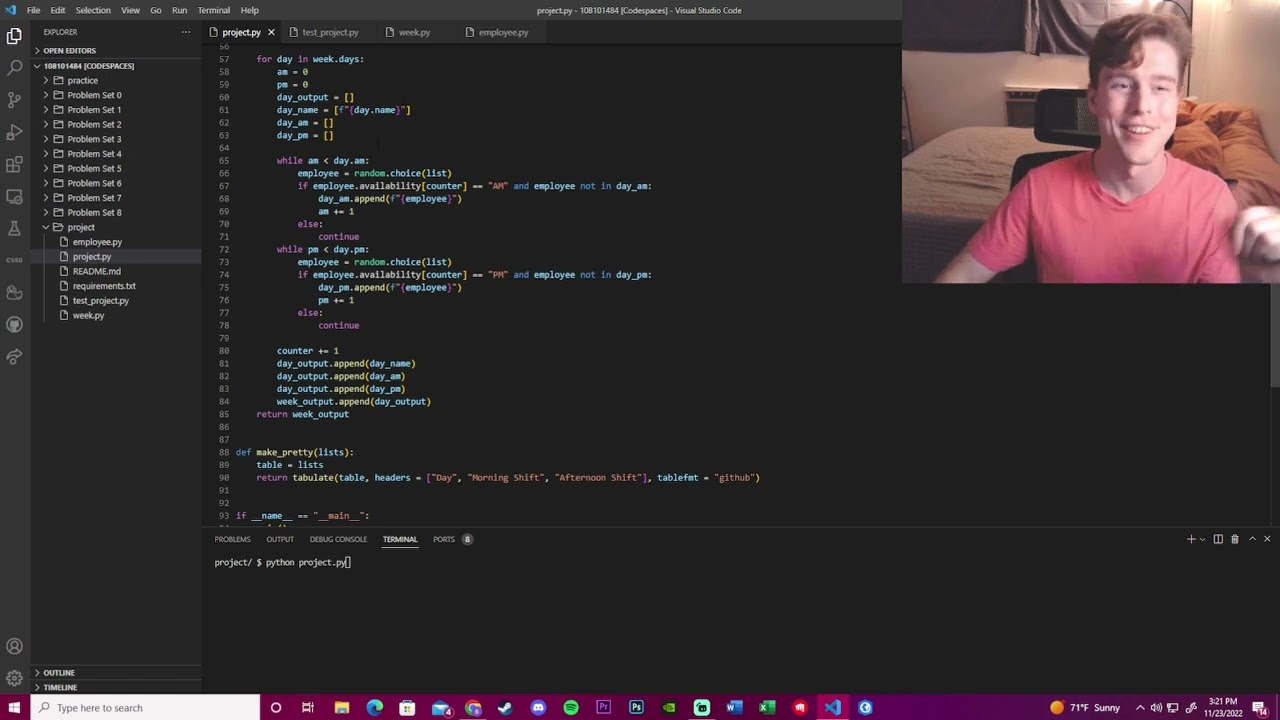Open the GitHub view in the activity bar

[x=14, y=324]
